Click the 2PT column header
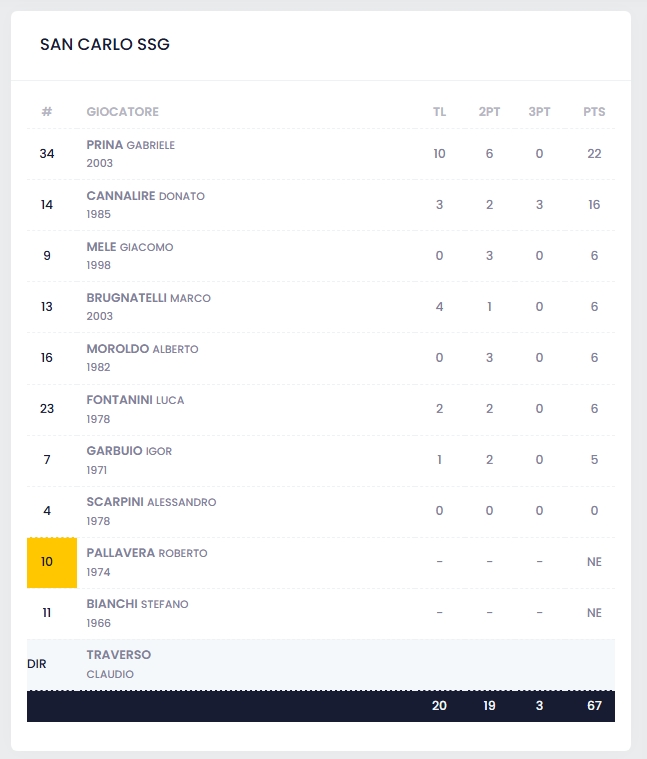The image size is (647, 759). (x=489, y=112)
